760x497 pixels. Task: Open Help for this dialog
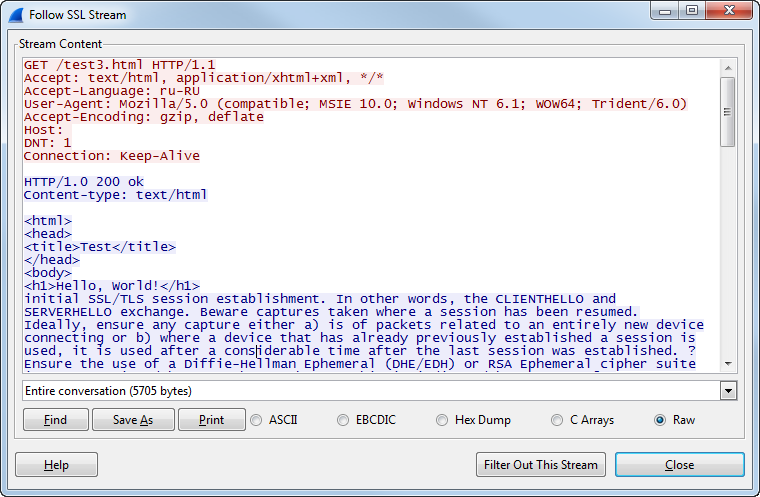click(56, 465)
